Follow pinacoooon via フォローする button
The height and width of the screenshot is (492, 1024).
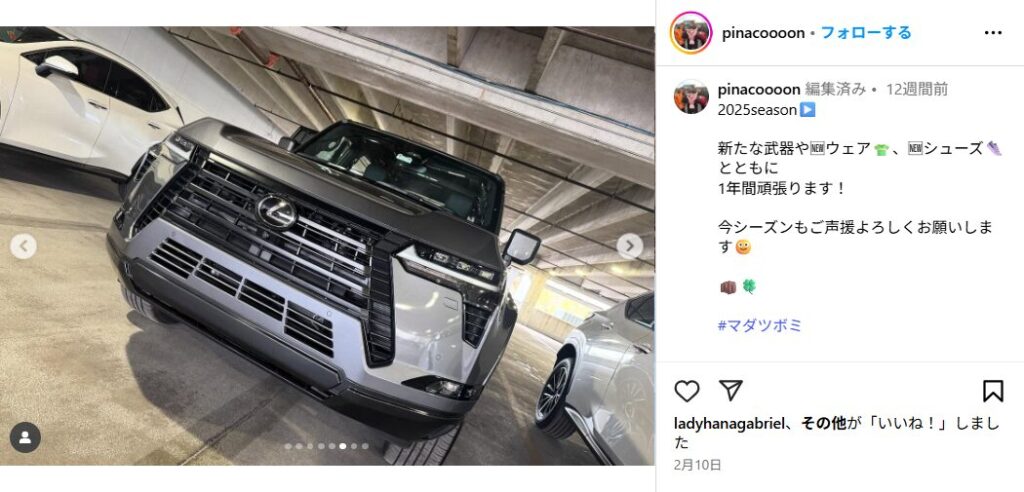[x=866, y=33]
